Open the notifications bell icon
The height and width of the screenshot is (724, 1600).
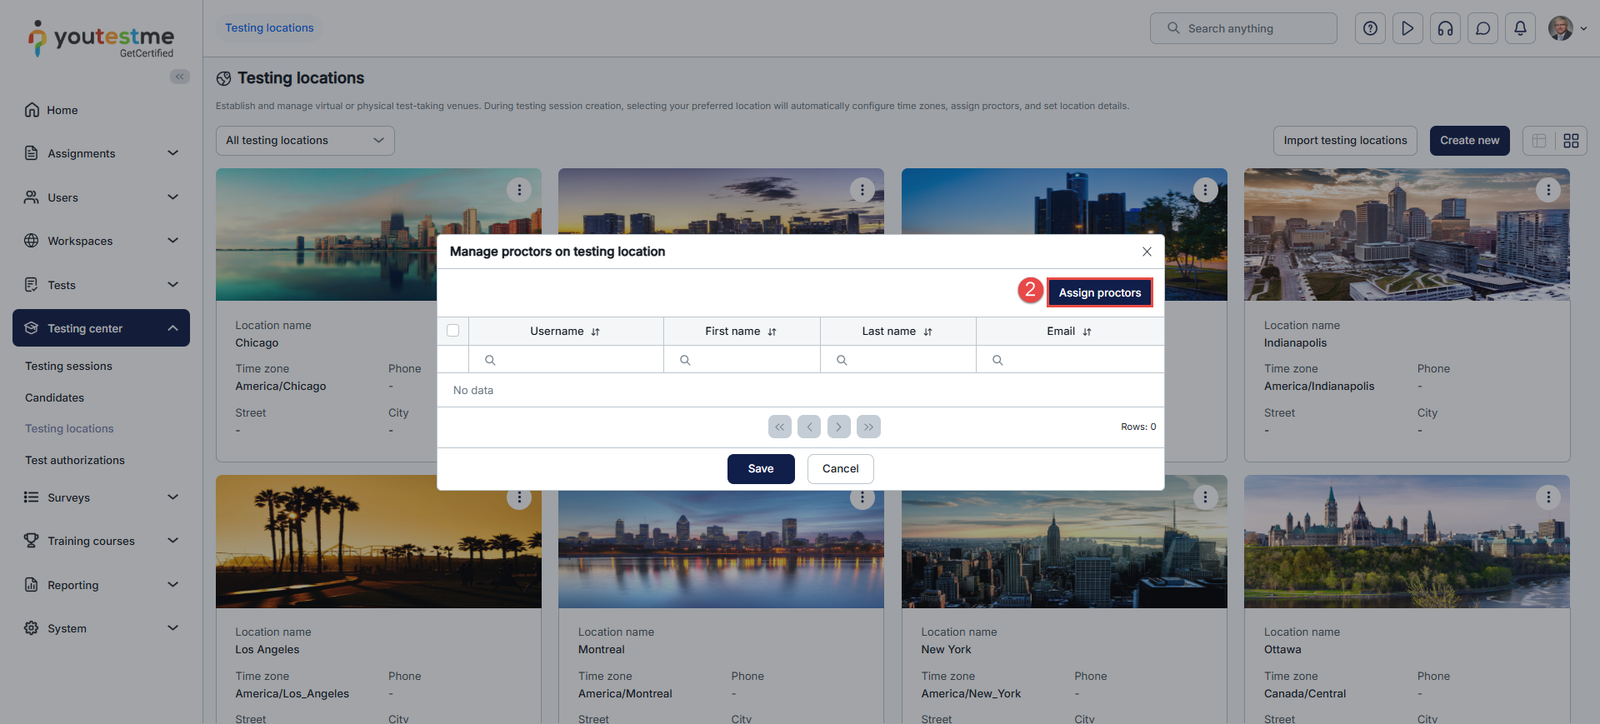(1520, 28)
